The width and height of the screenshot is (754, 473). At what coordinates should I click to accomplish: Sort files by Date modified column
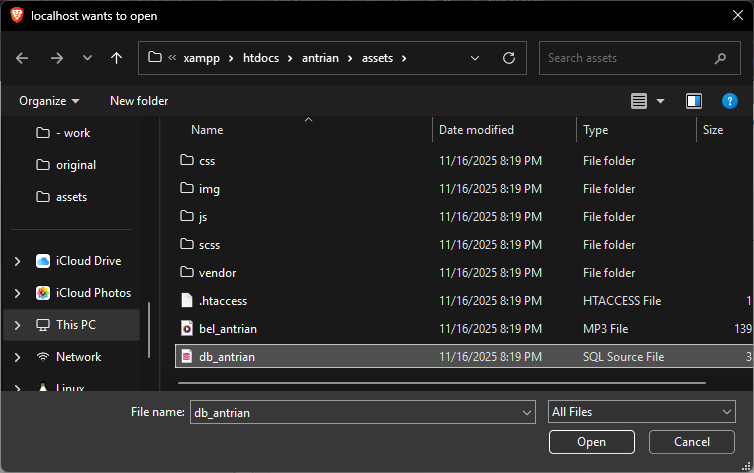tap(476, 130)
